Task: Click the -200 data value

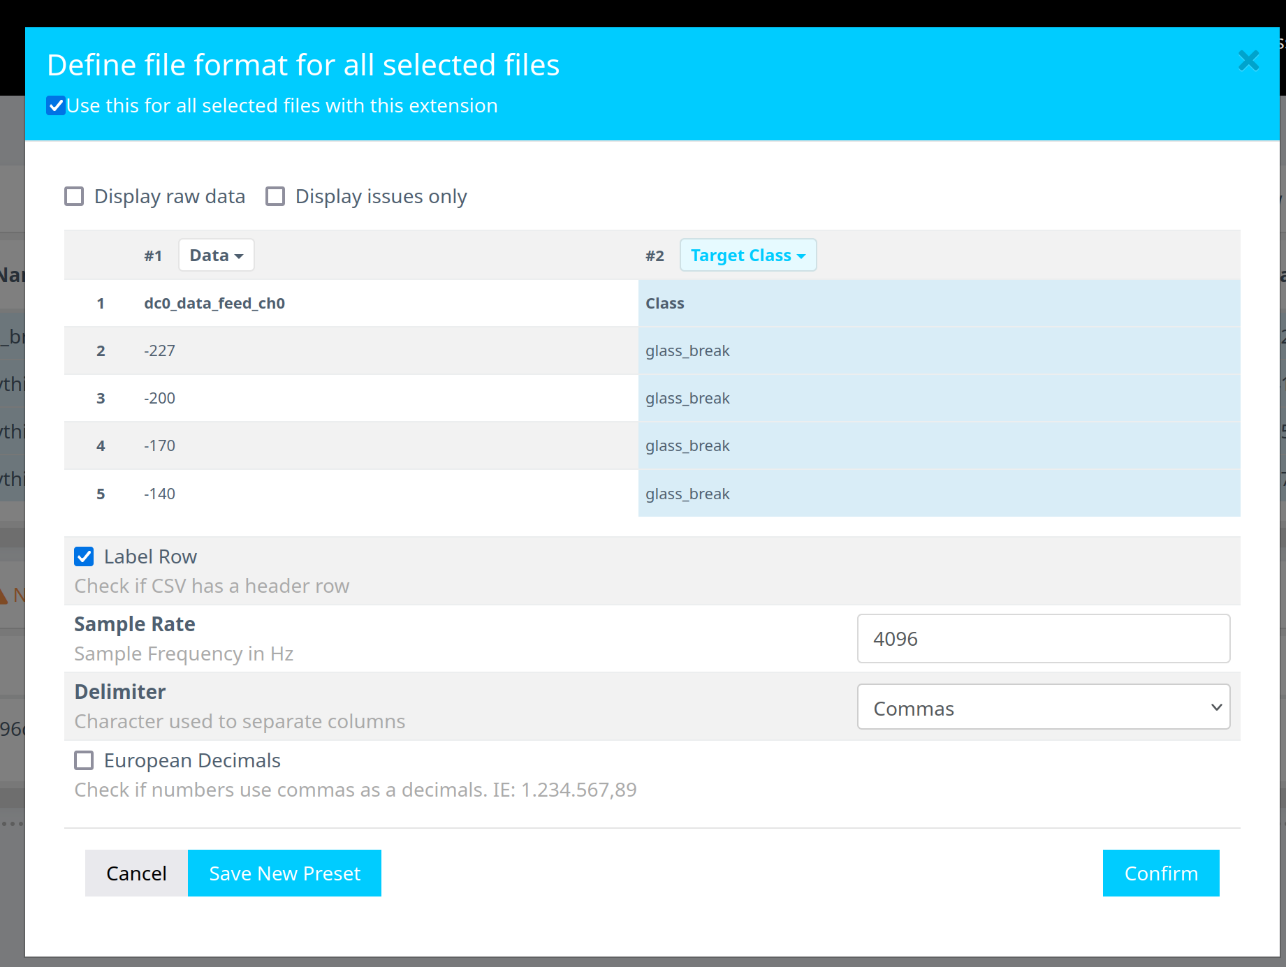Action: pos(160,398)
